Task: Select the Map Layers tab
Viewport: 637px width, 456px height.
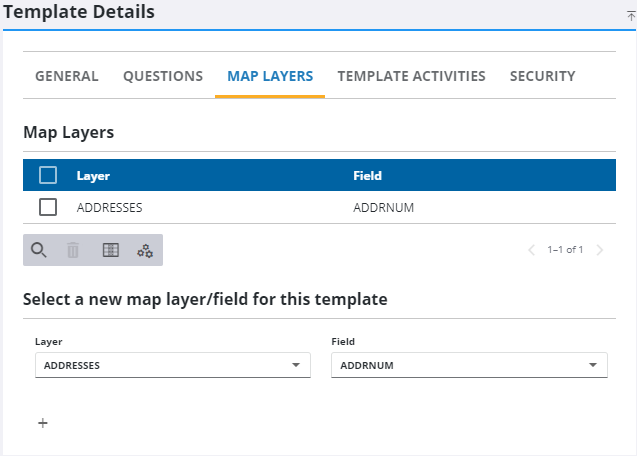Action: tap(270, 76)
